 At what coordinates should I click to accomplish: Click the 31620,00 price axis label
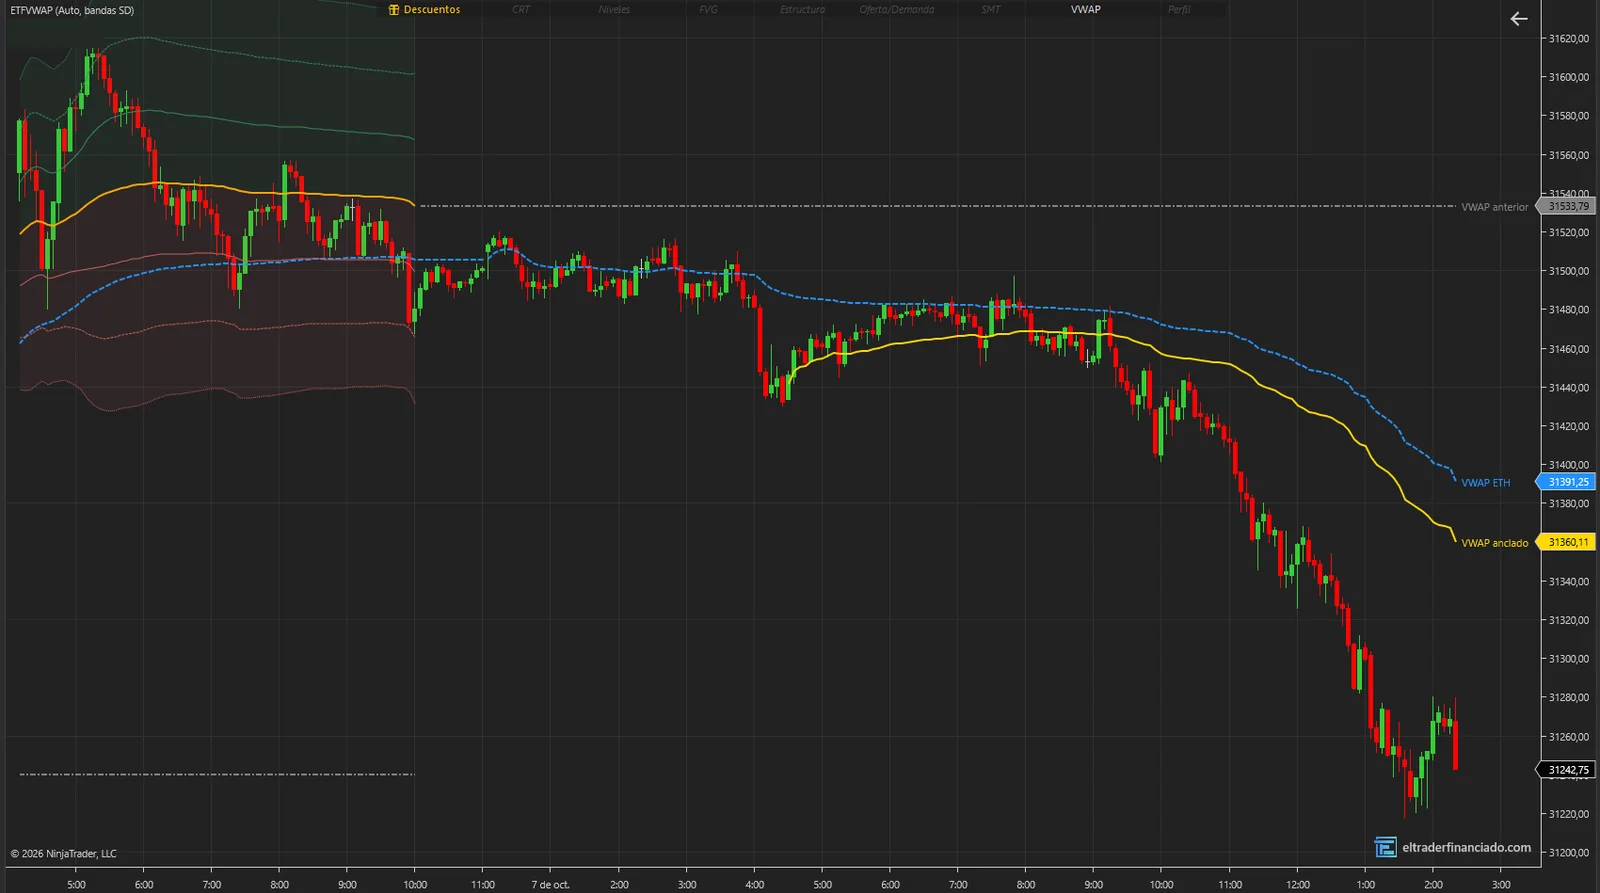(1568, 39)
